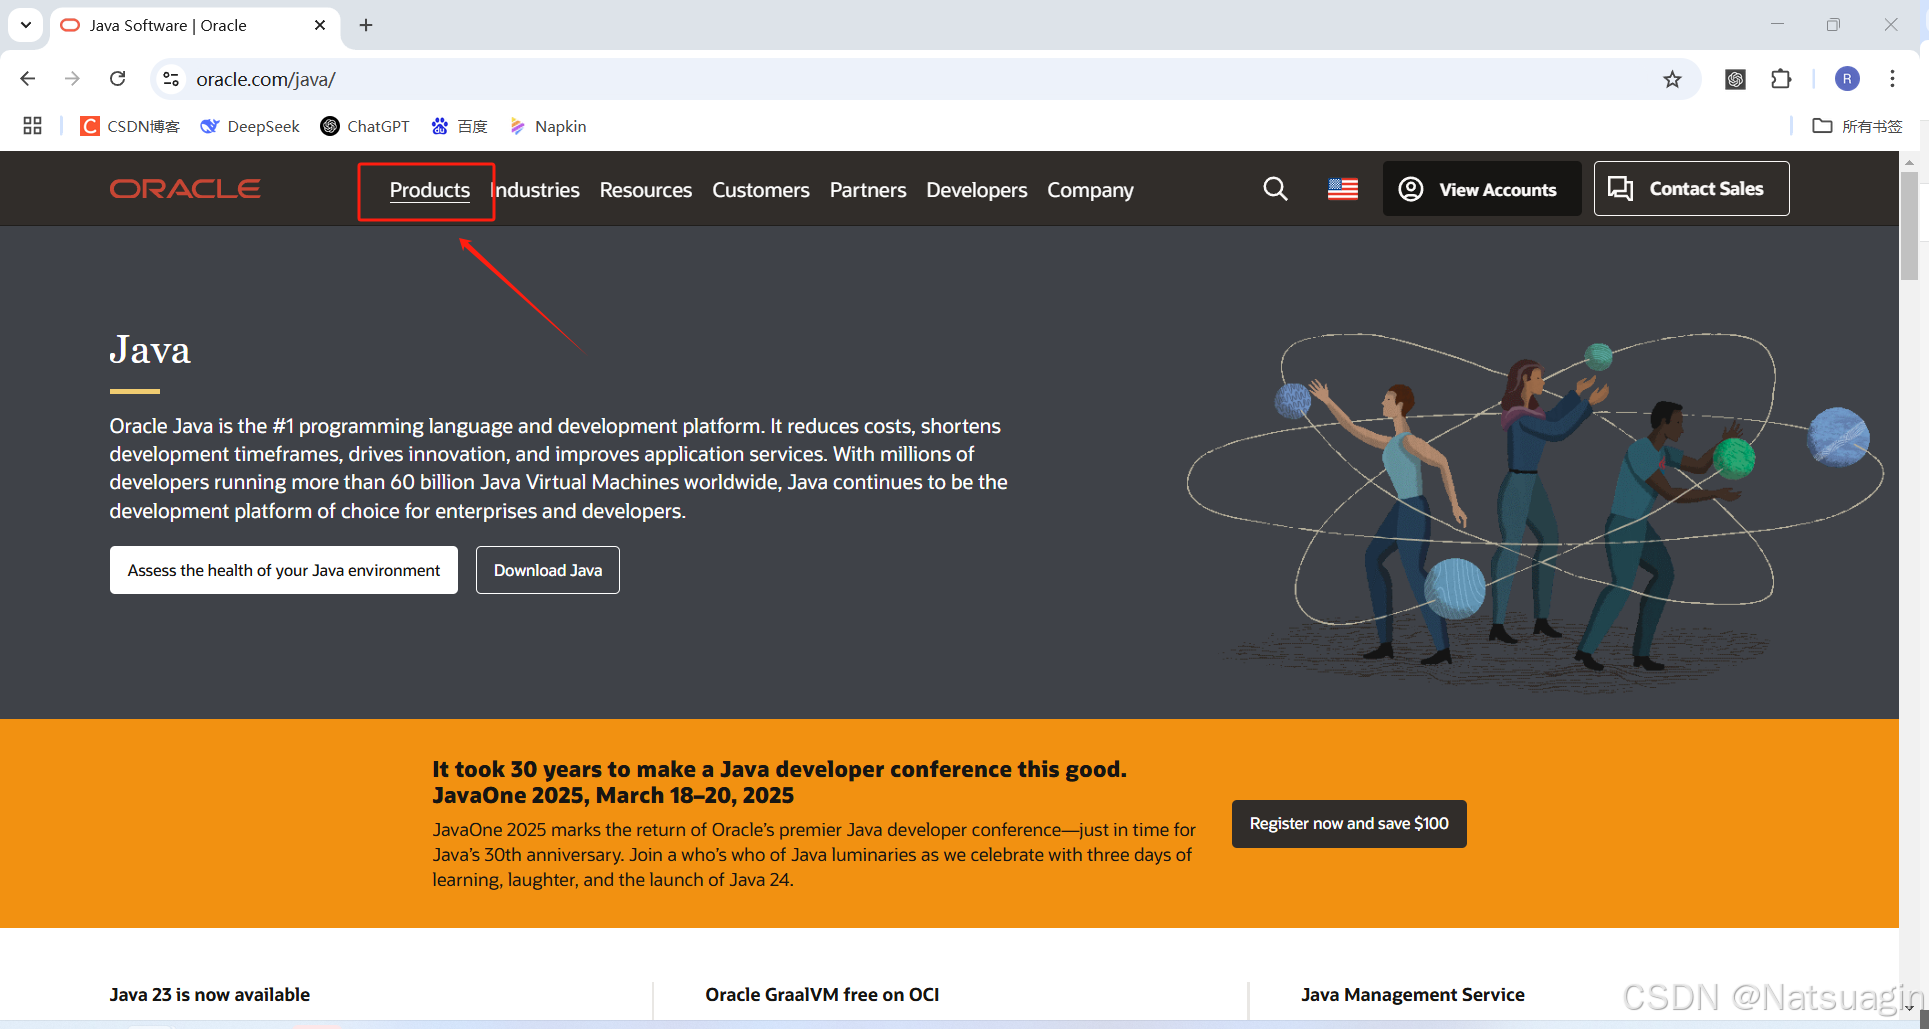Click the spiral extension icon beside the puzzle icon
This screenshot has height=1029, width=1929.
coord(1736,79)
